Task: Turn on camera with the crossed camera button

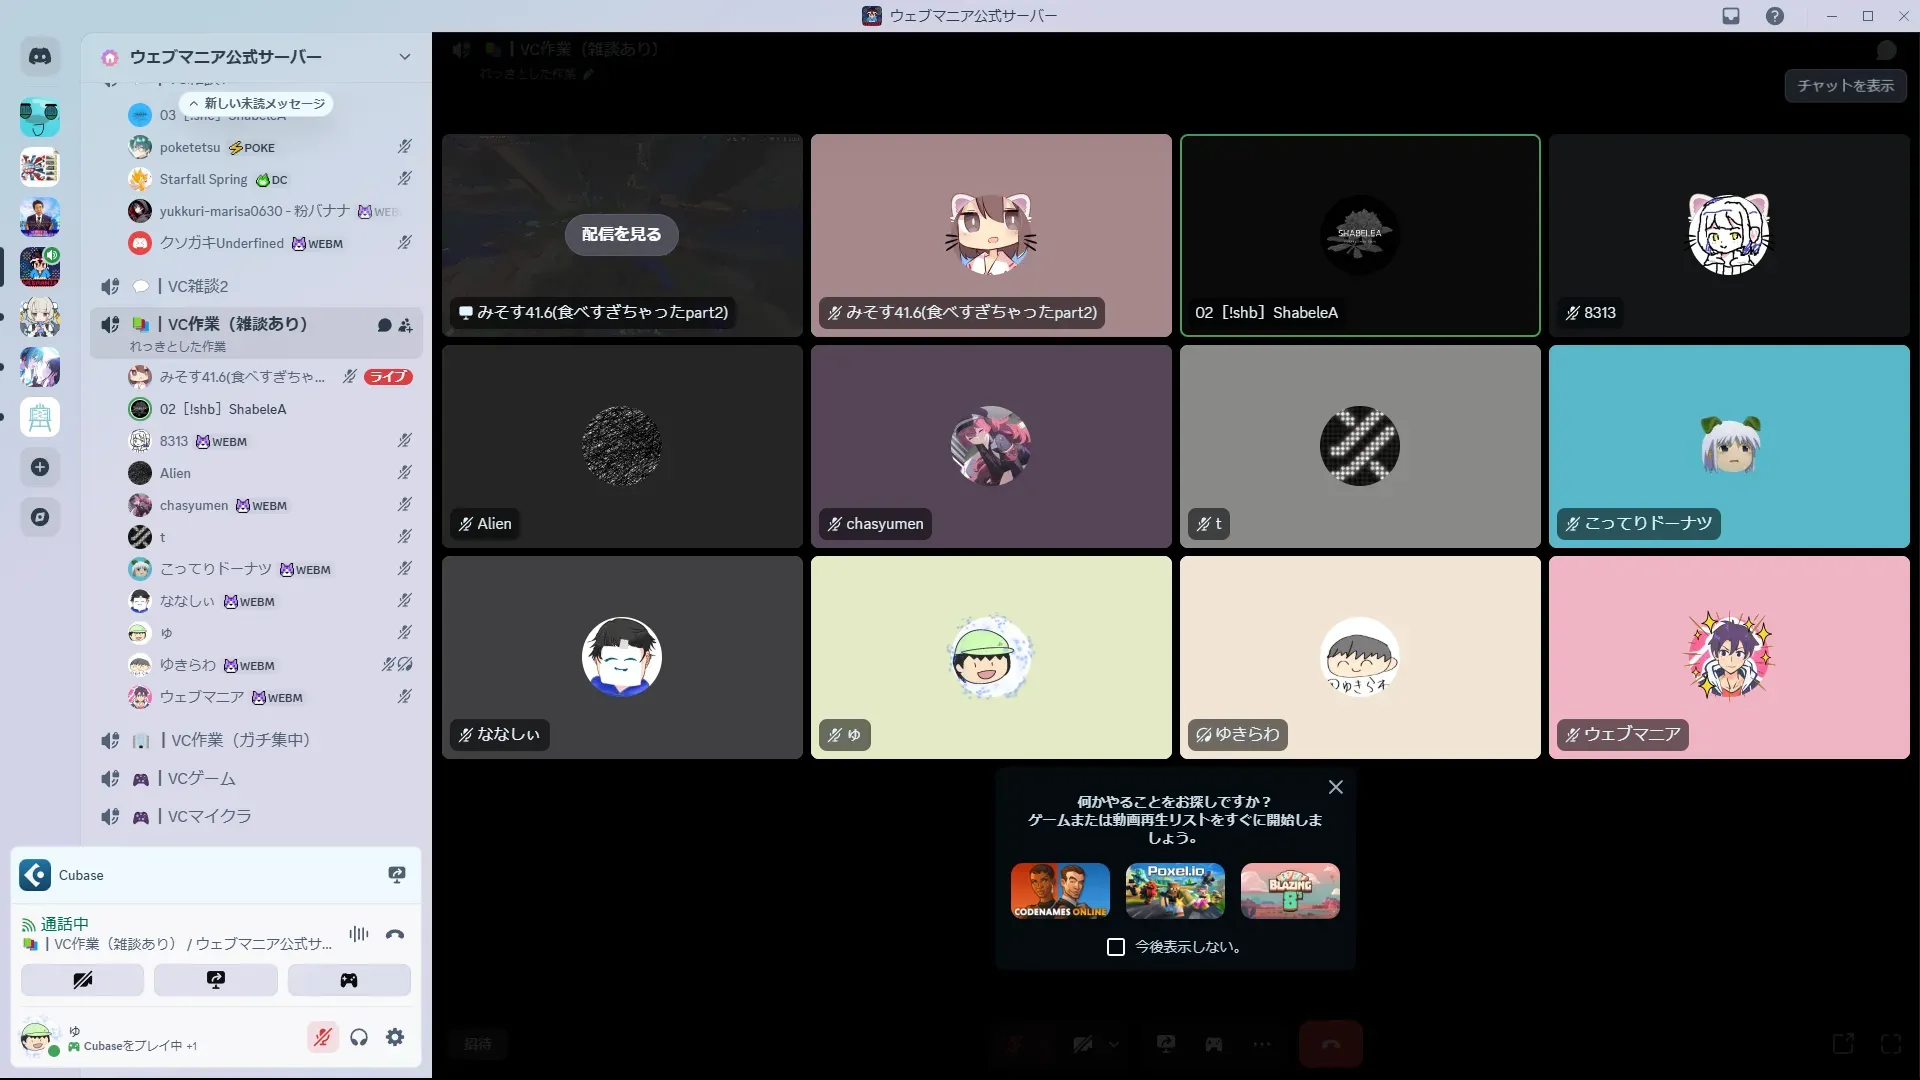Action: click(x=83, y=980)
